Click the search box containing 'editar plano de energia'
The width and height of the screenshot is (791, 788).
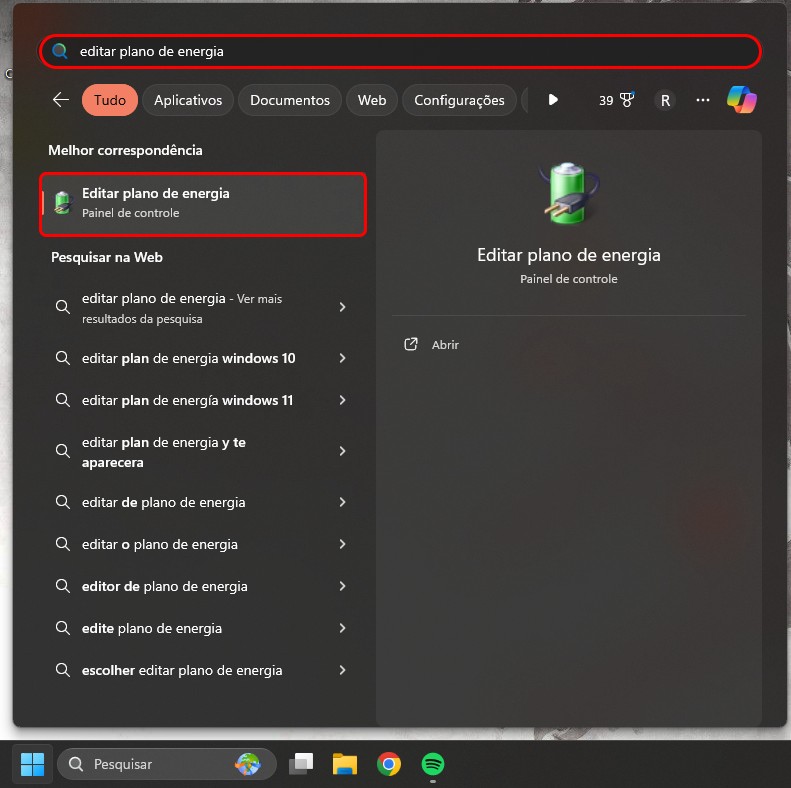tap(400, 51)
